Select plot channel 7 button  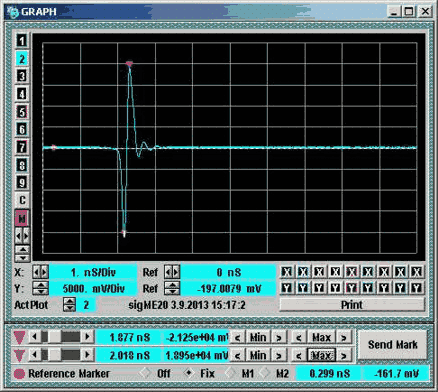[x=22, y=147]
